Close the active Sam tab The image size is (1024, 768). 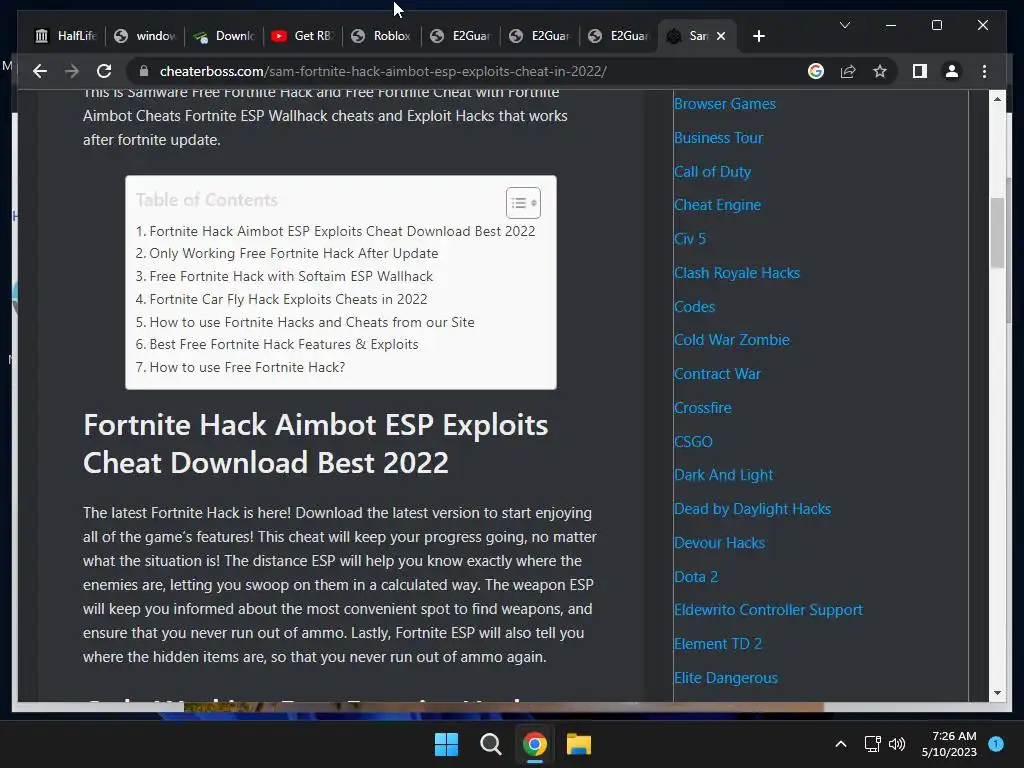pos(721,36)
